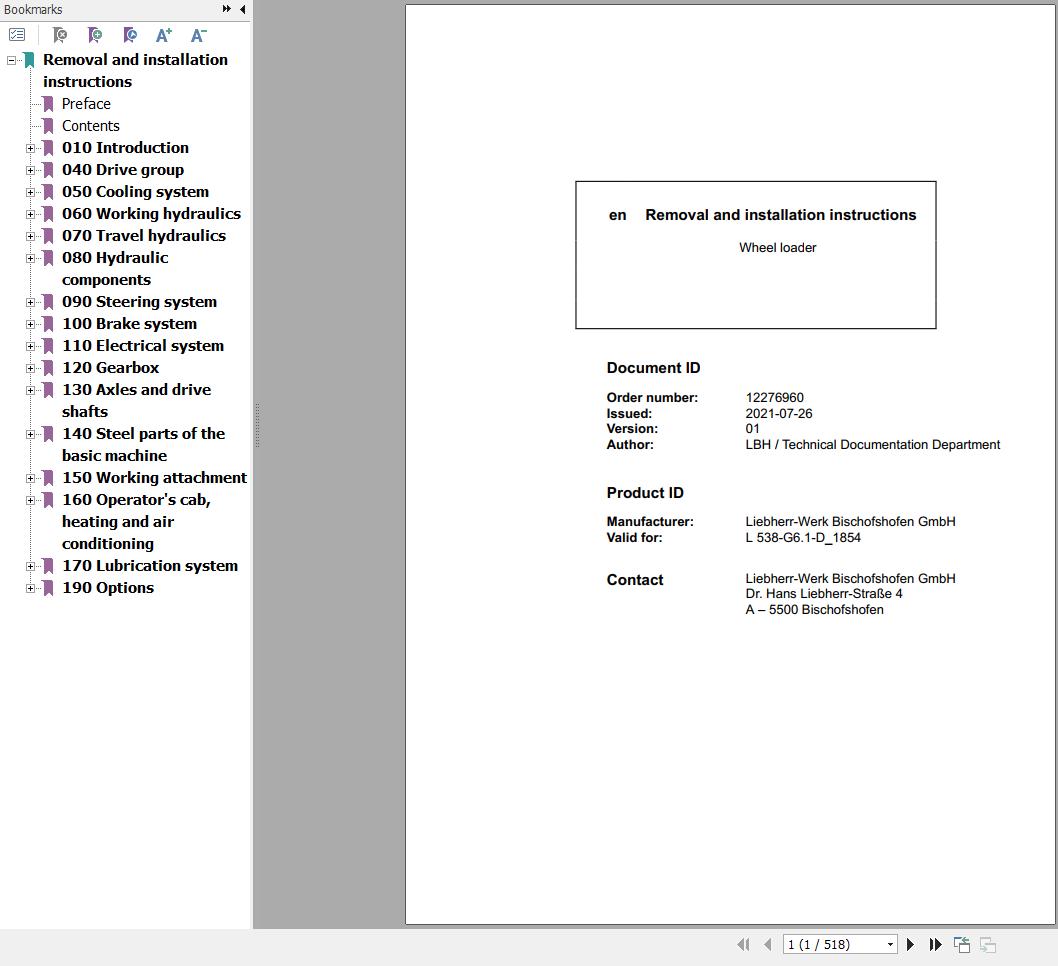This screenshot has width=1058, height=966.
Task: Expand the 080 Hydraulic components bookmark
Action: [x=30, y=258]
